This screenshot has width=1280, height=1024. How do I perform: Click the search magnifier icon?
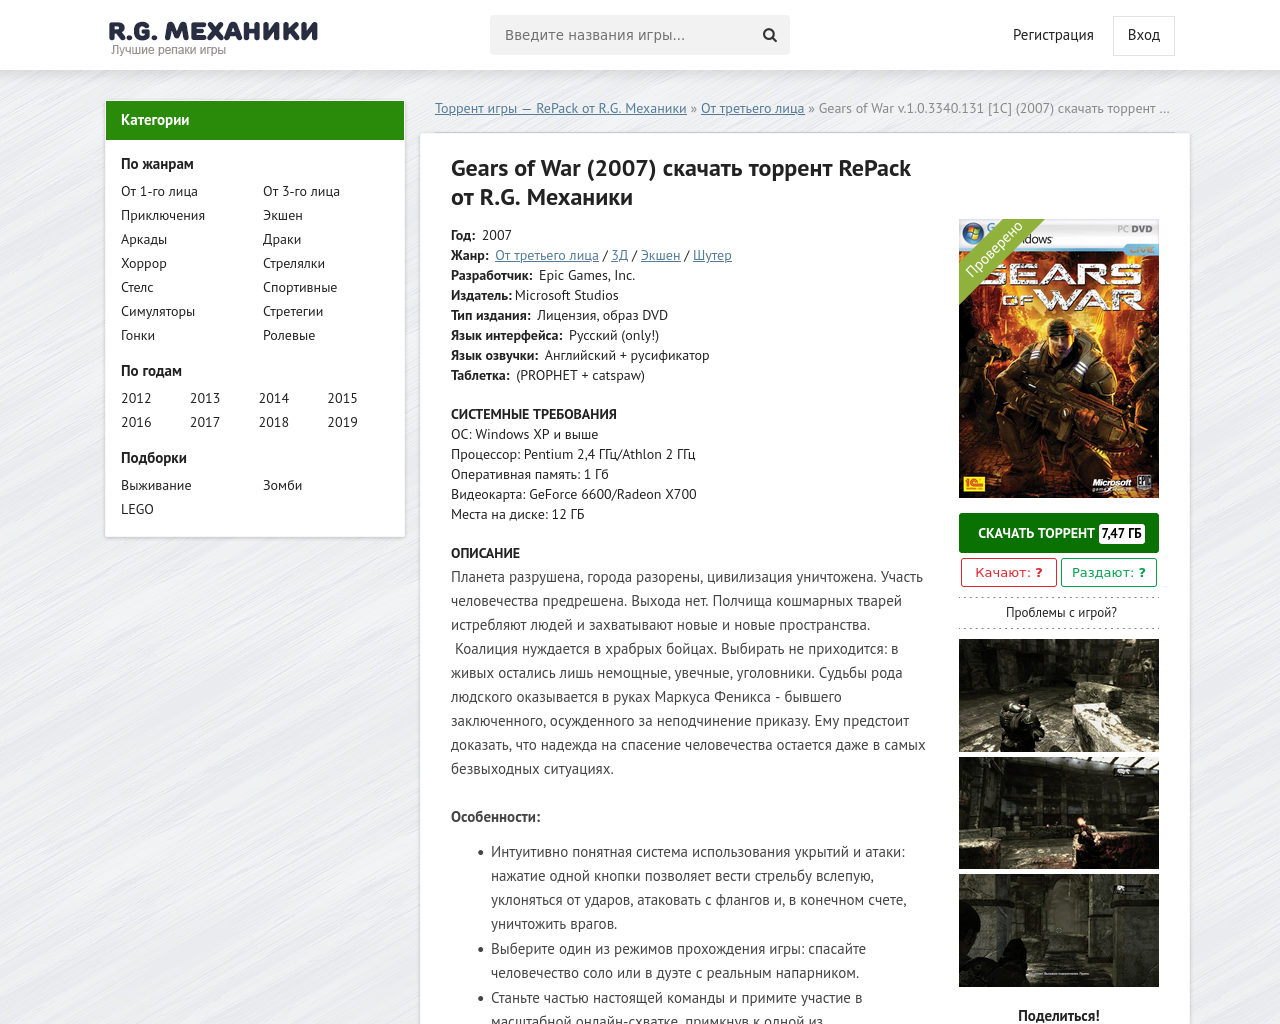[769, 35]
